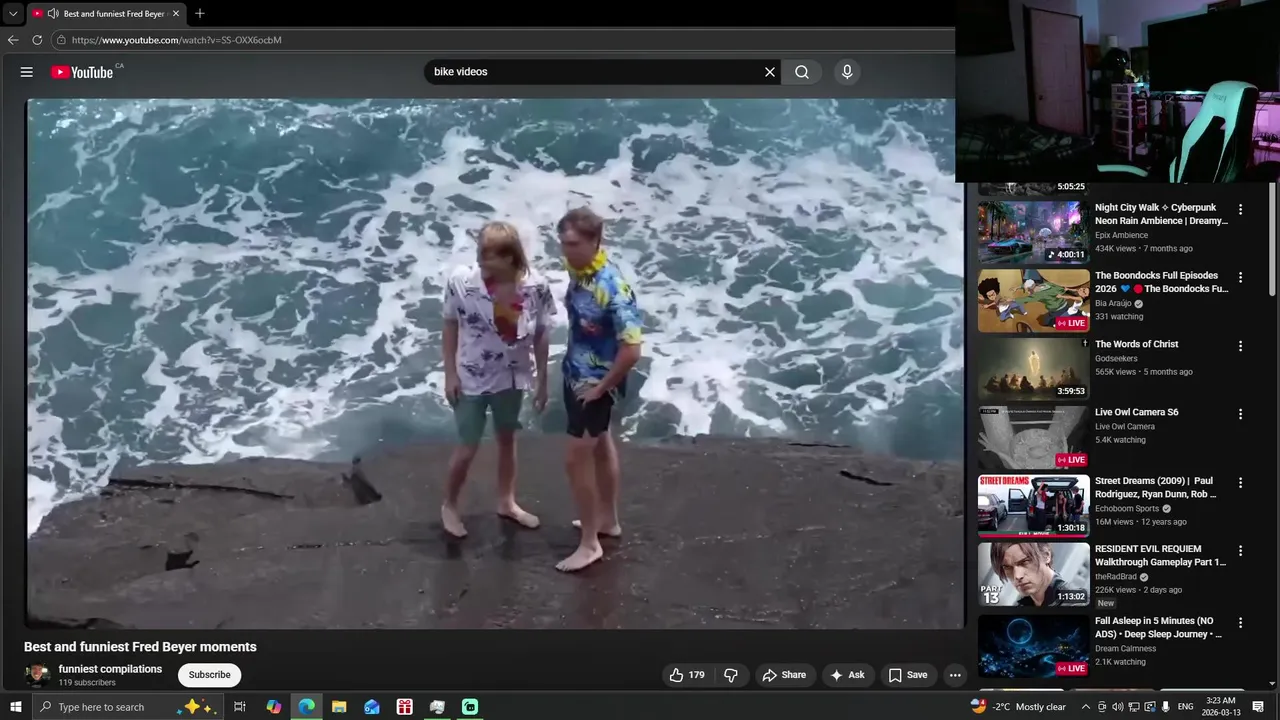This screenshot has height=720, width=1280.
Task: Click Dream Calmness channel name
Action: [1125, 648]
